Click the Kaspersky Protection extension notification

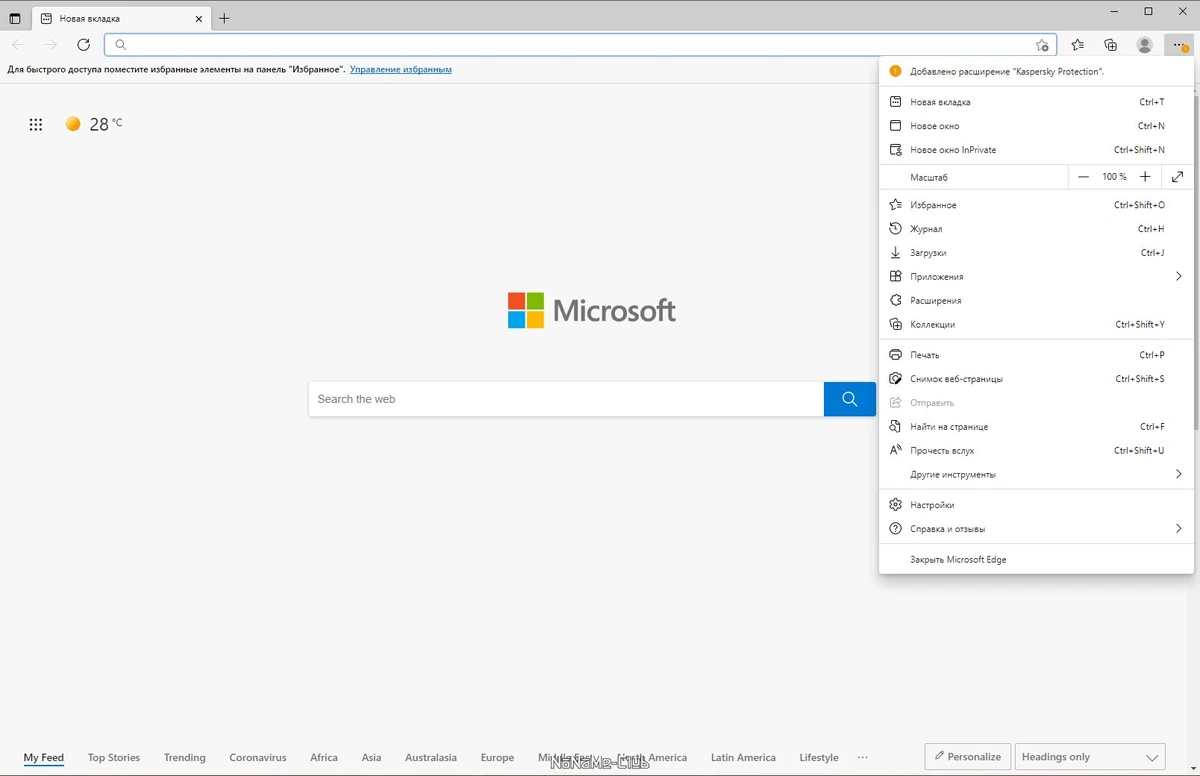click(1036, 72)
